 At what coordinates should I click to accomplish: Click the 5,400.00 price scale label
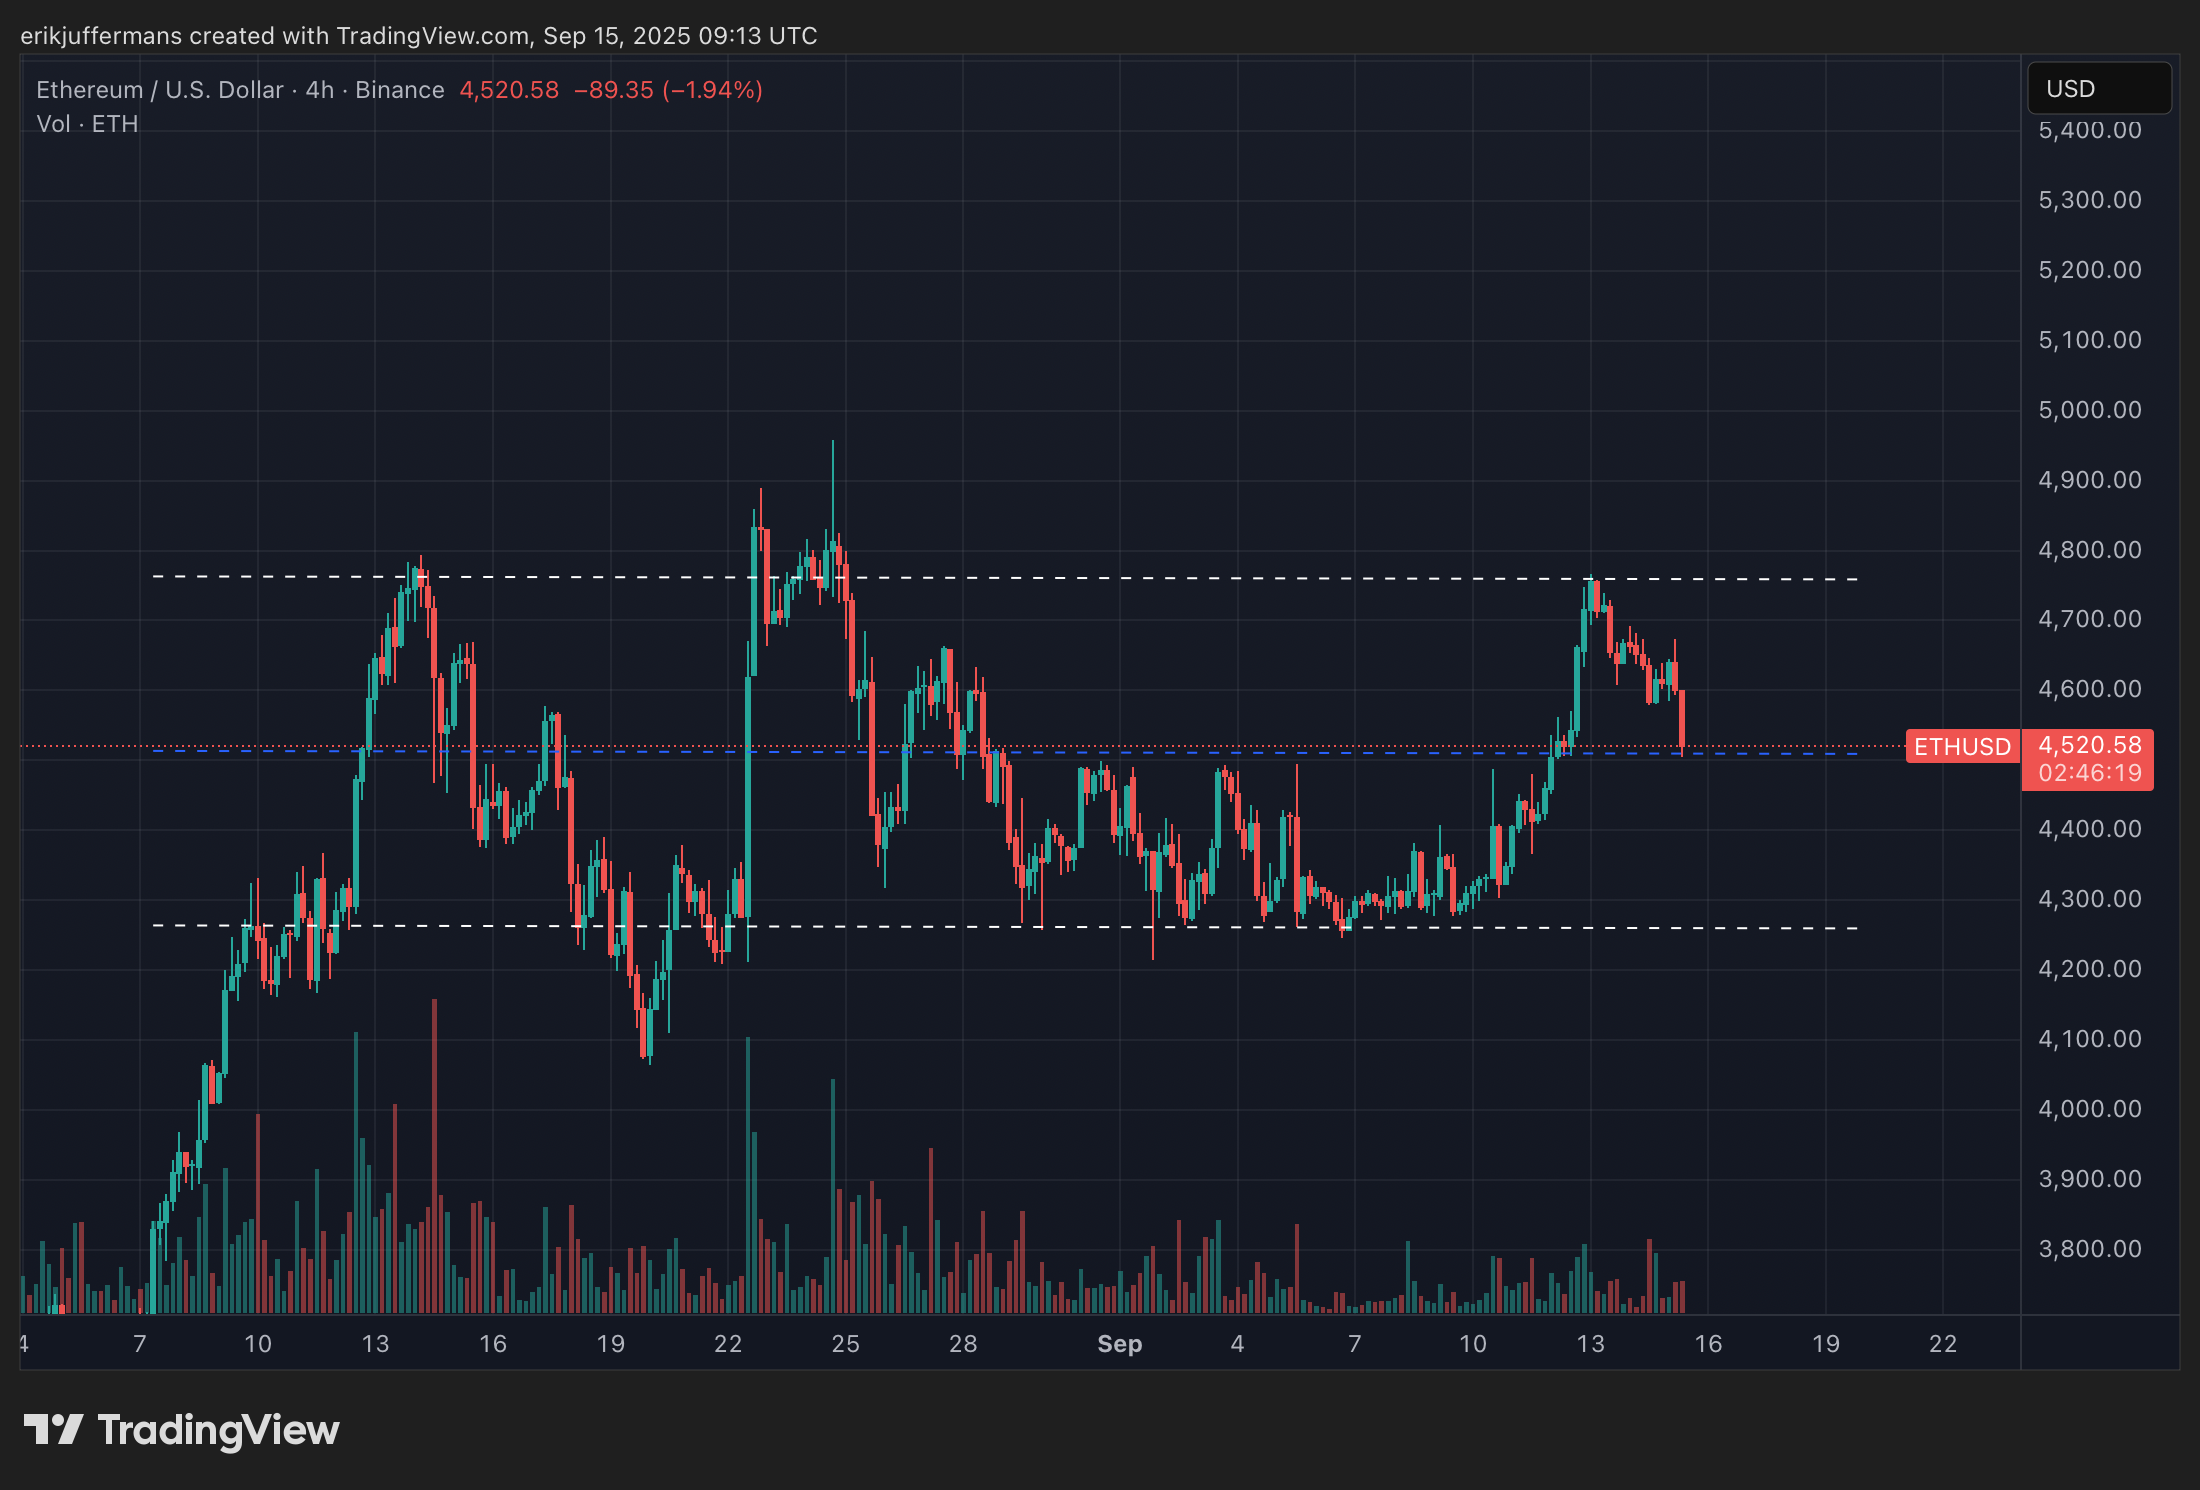coord(2089,131)
